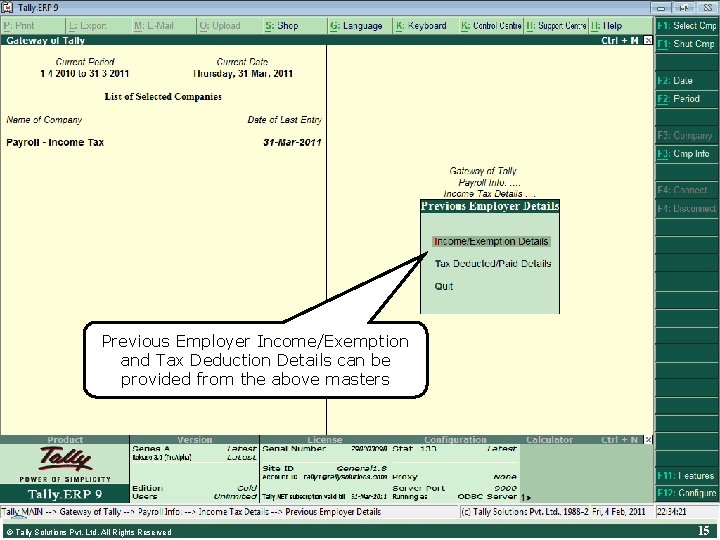The height and width of the screenshot is (540, 720).
Task: Click the Tally logo in Product panel
Action: click(x=65, y=459)
